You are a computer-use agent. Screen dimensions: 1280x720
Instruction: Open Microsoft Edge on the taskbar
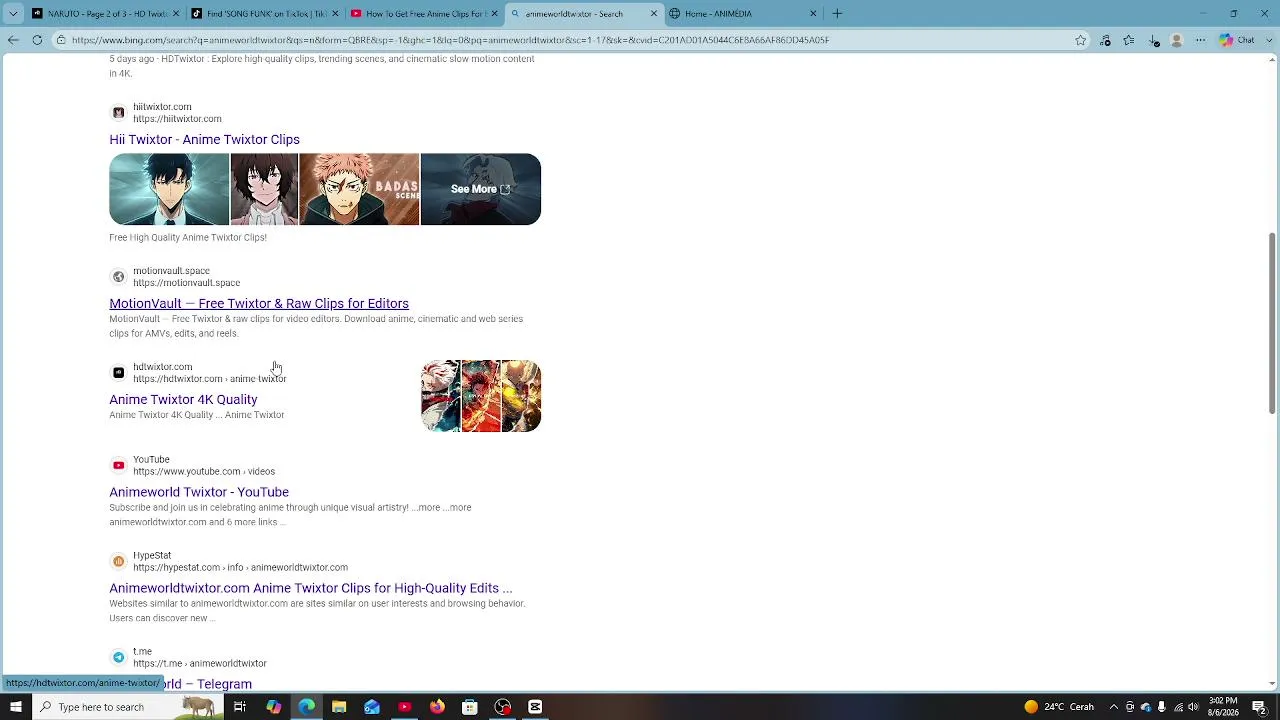306,707
